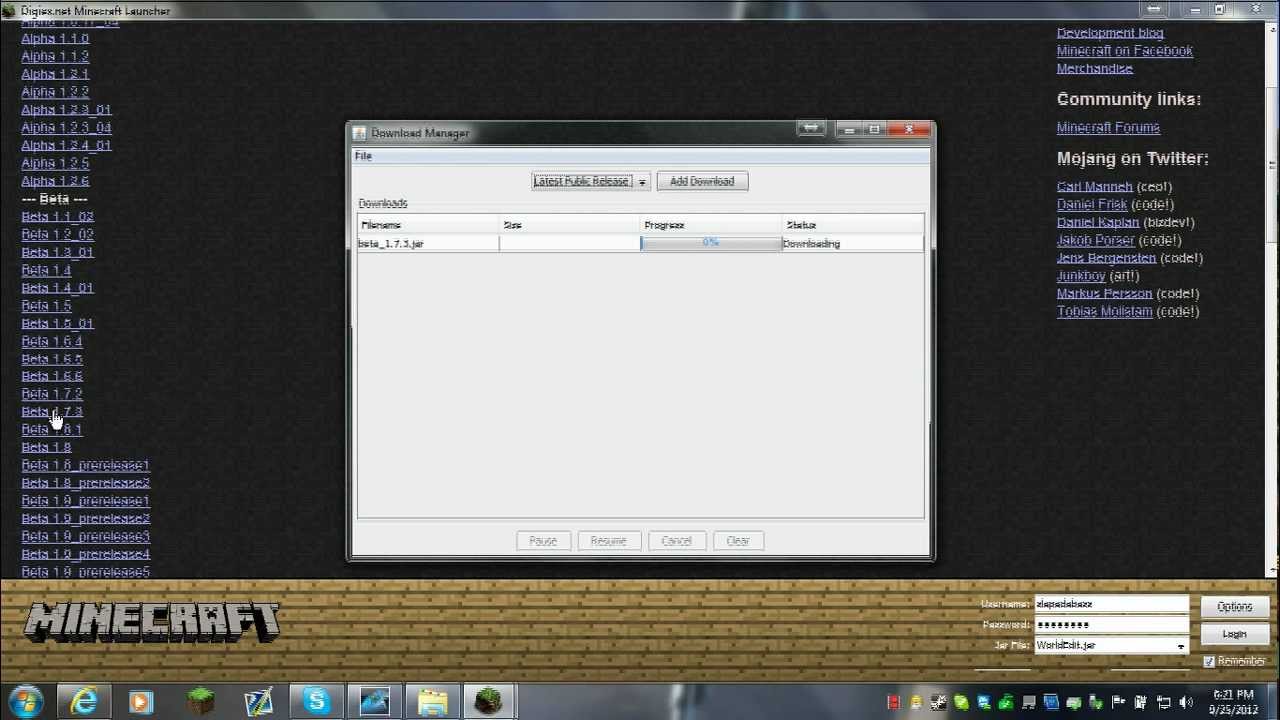The image size is (1280, 720).
Task: Open the Skype taskbar icon
Action: pos(316,701)
